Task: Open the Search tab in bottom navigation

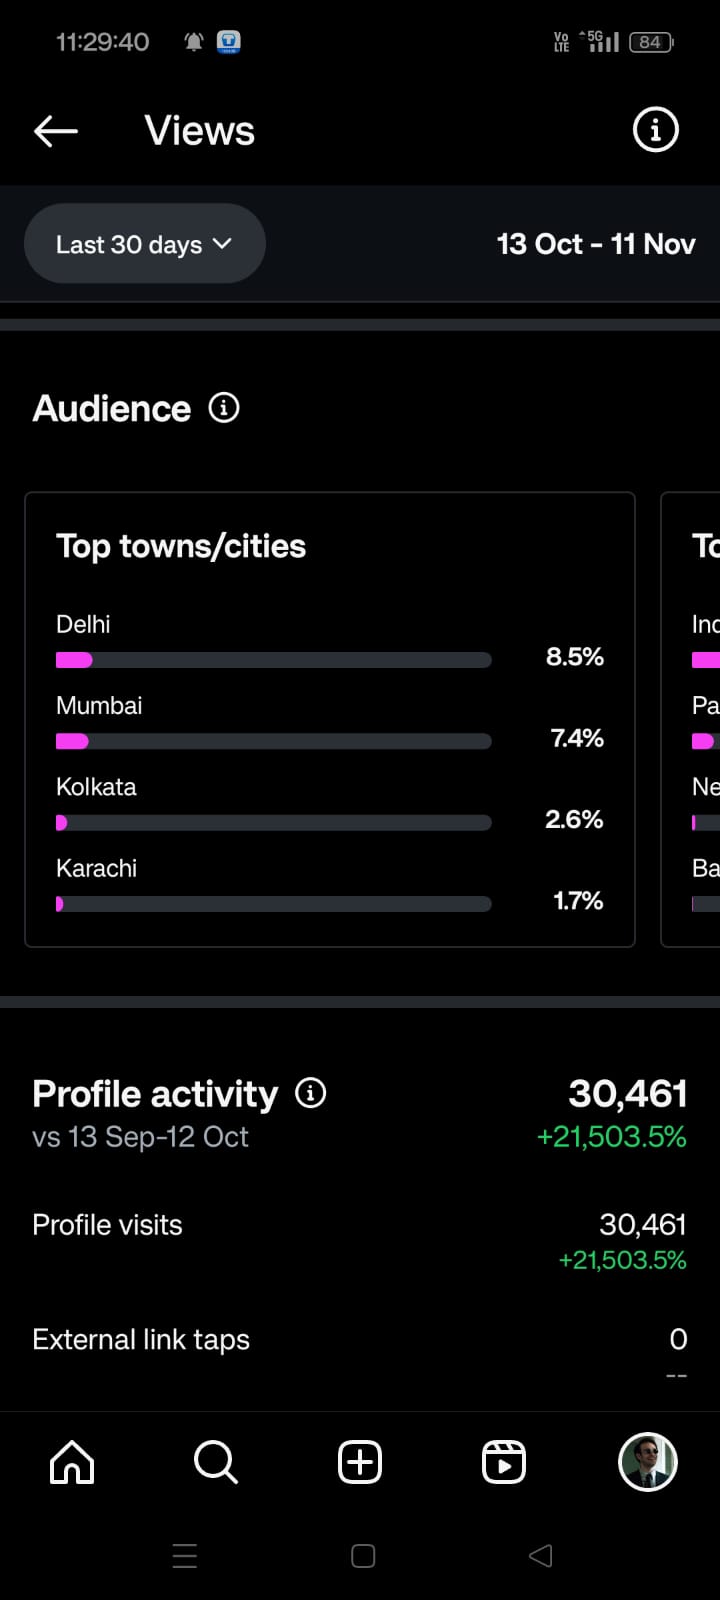Action: (216, 1462)
